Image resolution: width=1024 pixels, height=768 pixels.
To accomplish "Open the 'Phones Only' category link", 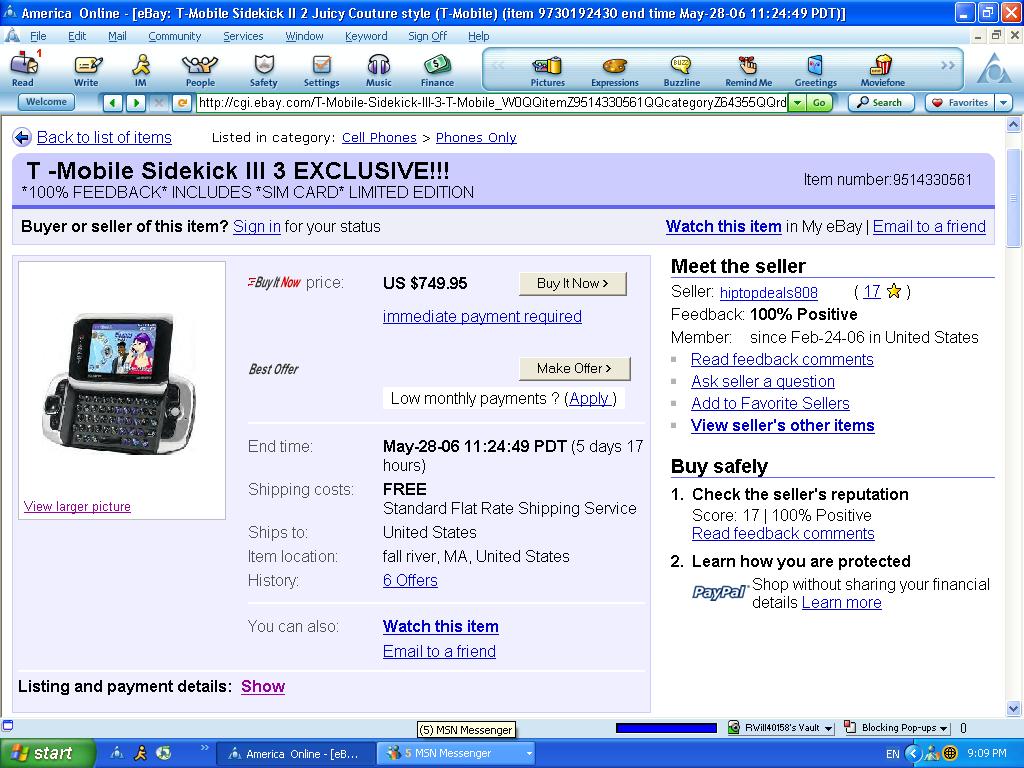I will pos(476,137).
